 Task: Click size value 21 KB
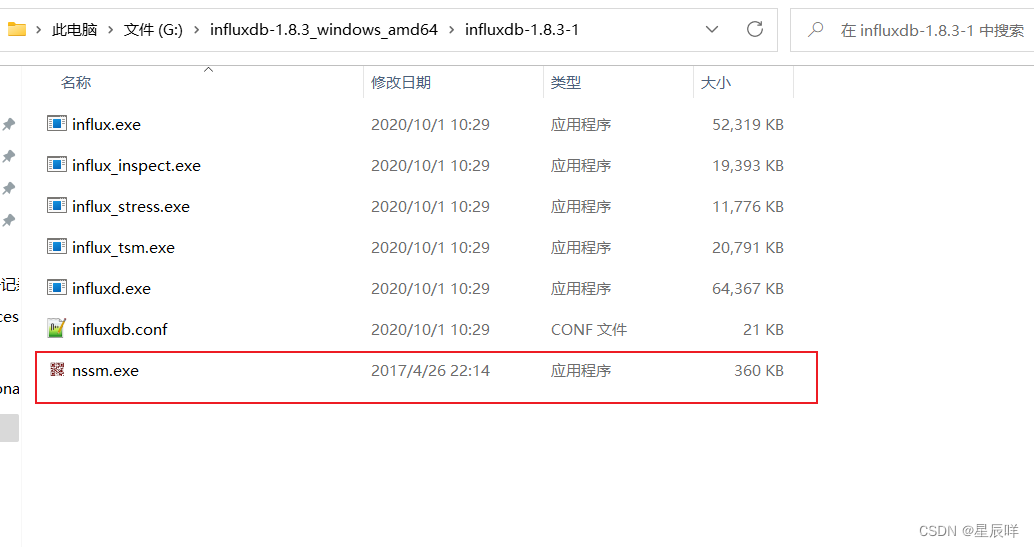pyautogui.click(x=763, y=329)
